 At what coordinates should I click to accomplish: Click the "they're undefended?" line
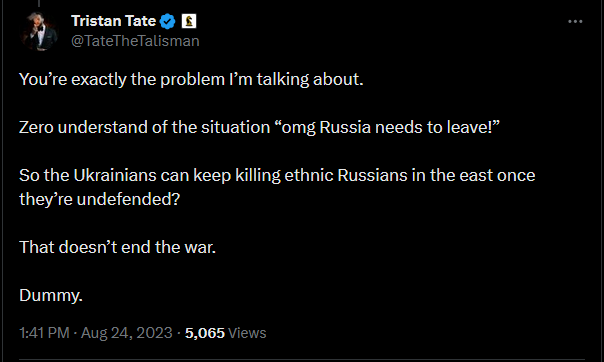[x=99, y=199]
